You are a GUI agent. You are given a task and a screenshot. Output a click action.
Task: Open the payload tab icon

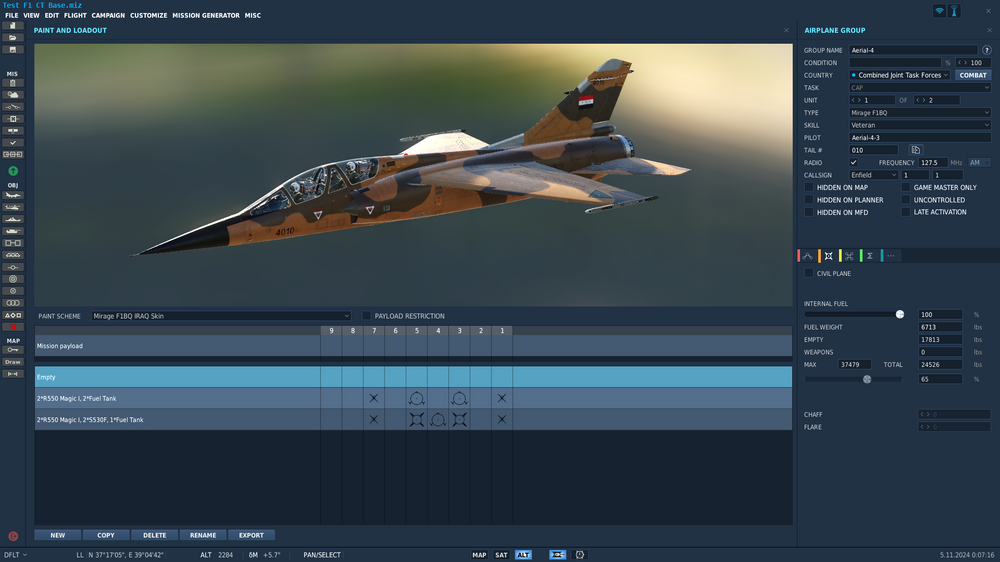coord(828,256)
